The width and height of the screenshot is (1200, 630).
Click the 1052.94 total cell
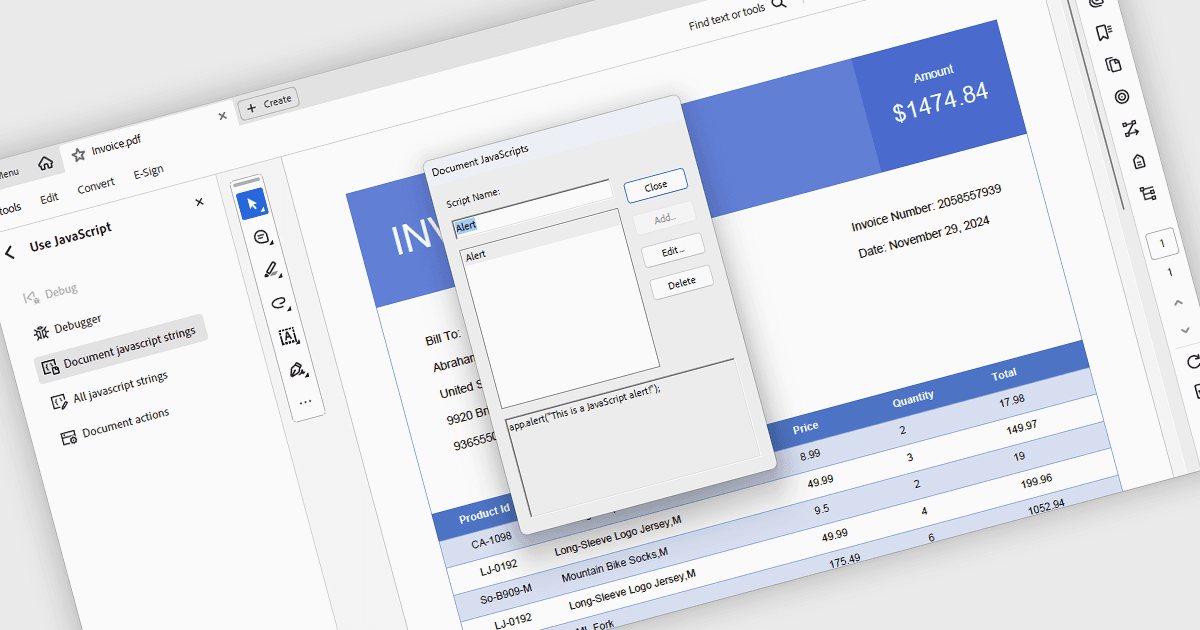click(1046, 507)
